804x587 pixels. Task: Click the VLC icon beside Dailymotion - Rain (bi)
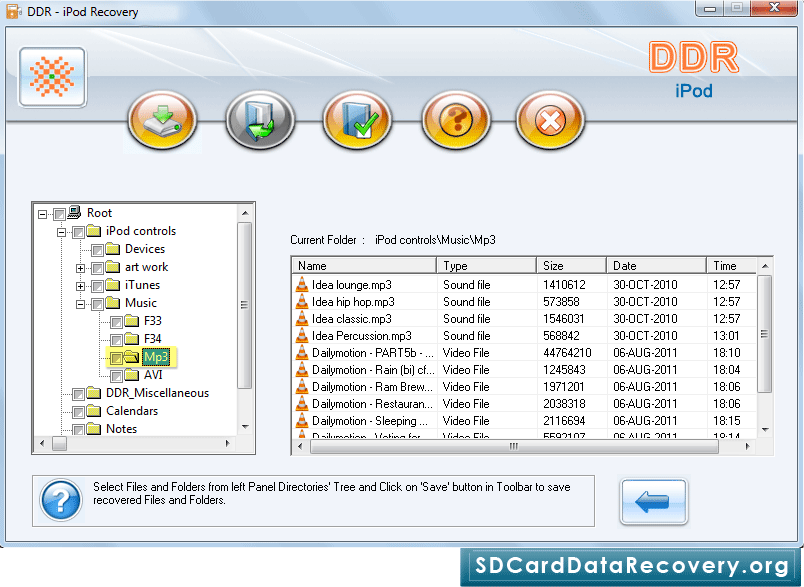point(302,369)
